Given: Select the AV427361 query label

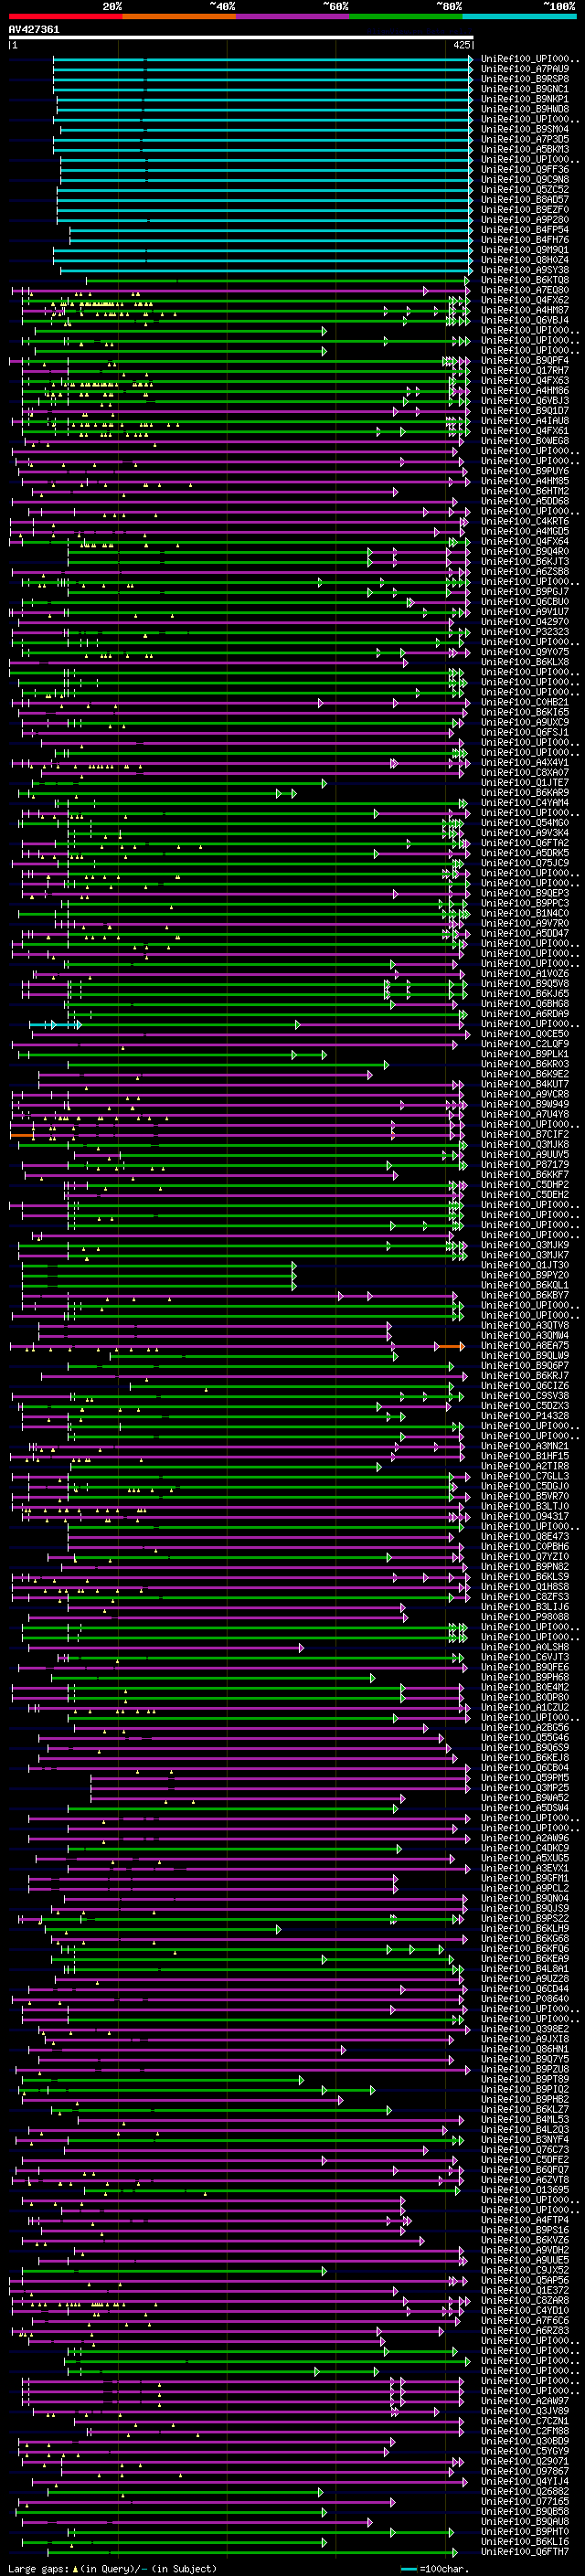Looking at the screenshot, I should coord(34,30).
